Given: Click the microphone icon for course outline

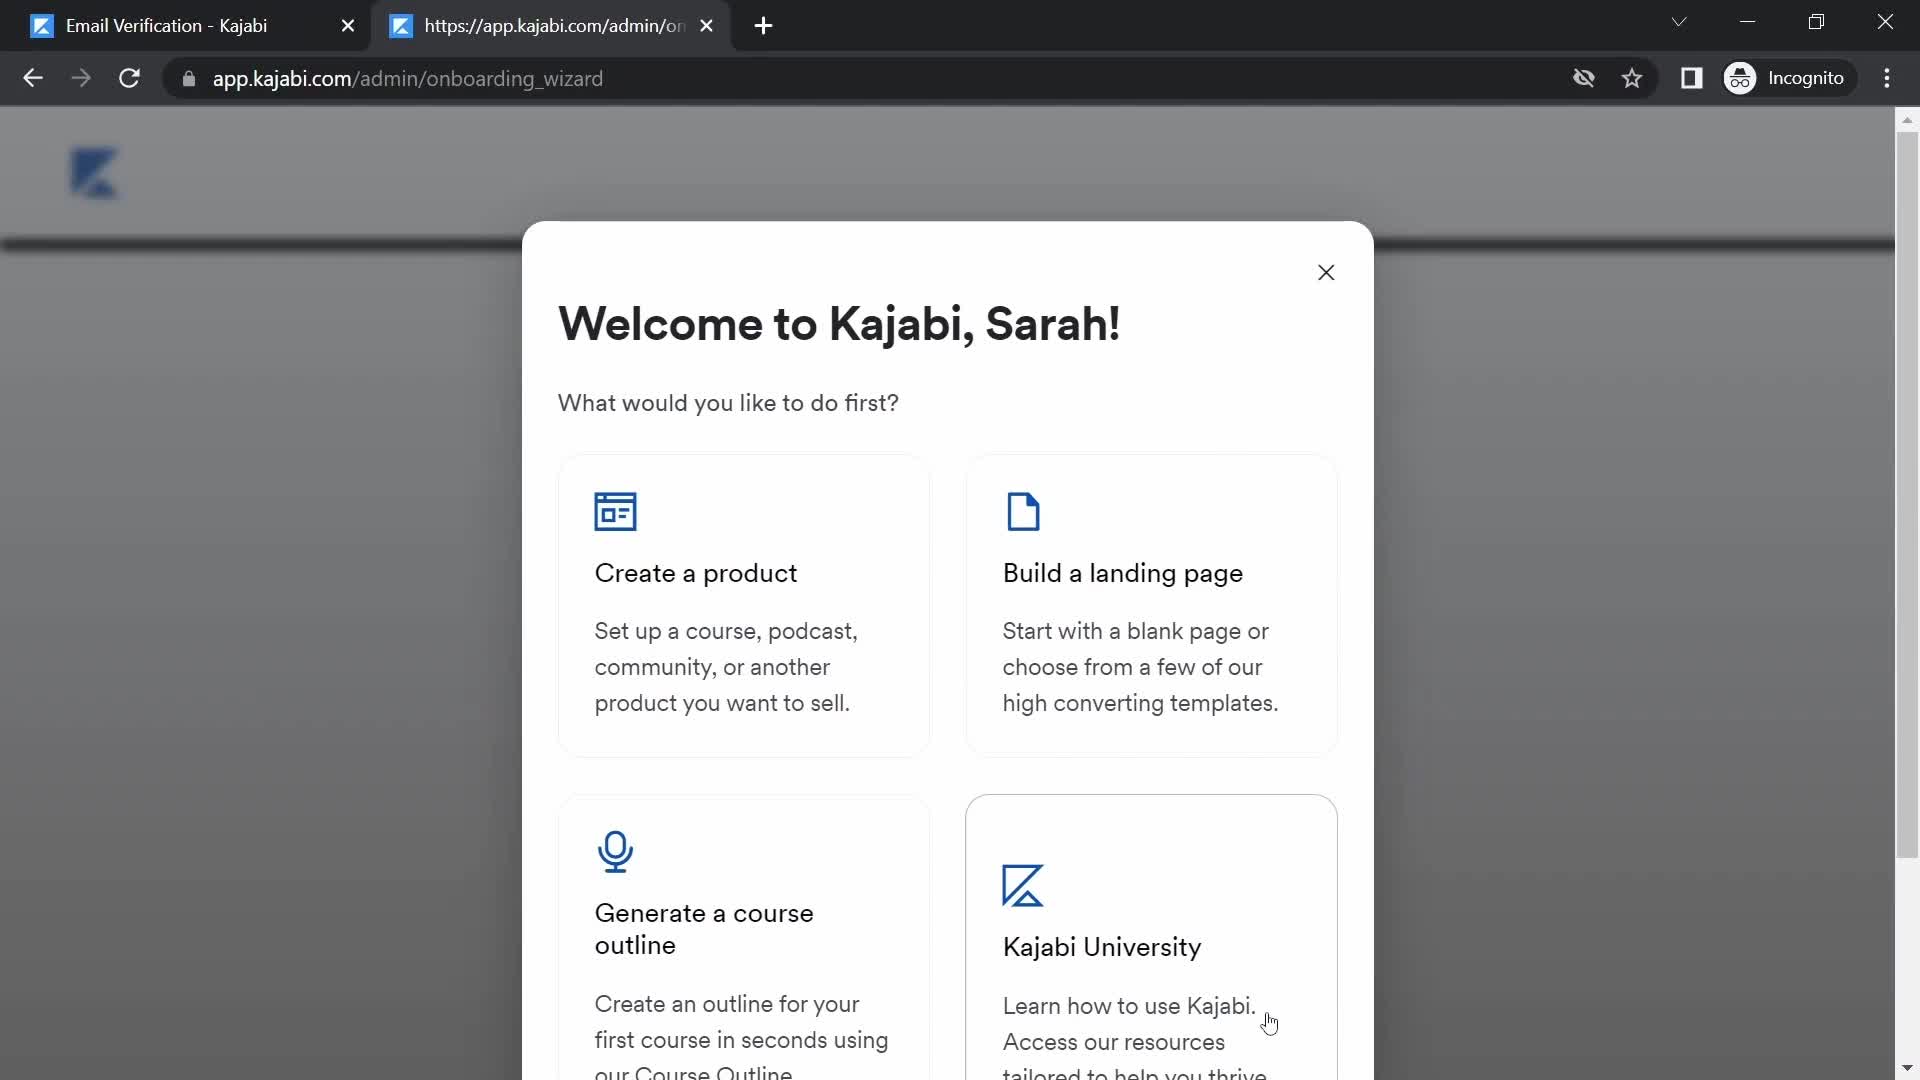Looking at the screenshot, I should (x=615, y=852).
